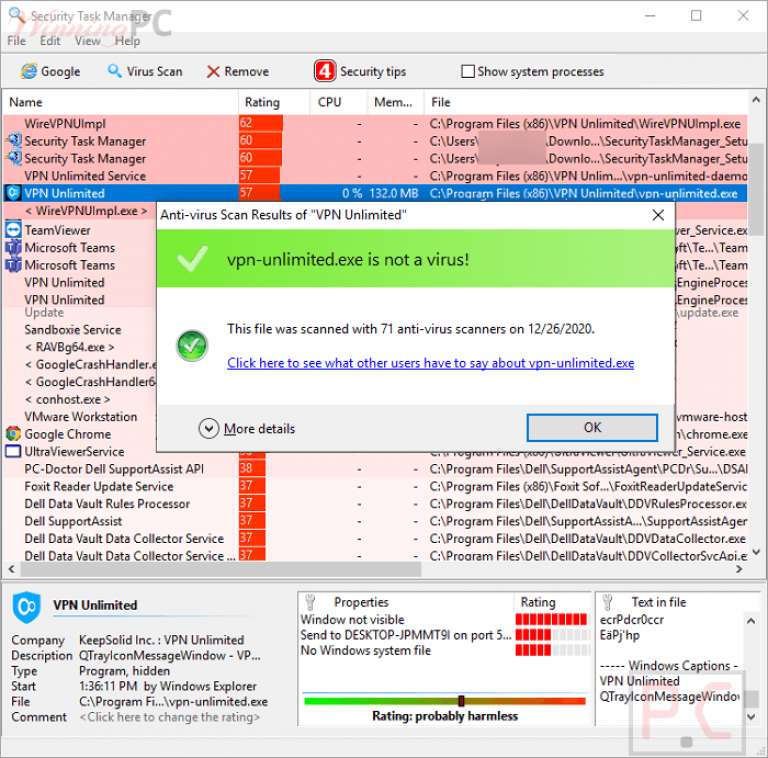Click the selected VPN Unlimited row icon

coord(13,193)
